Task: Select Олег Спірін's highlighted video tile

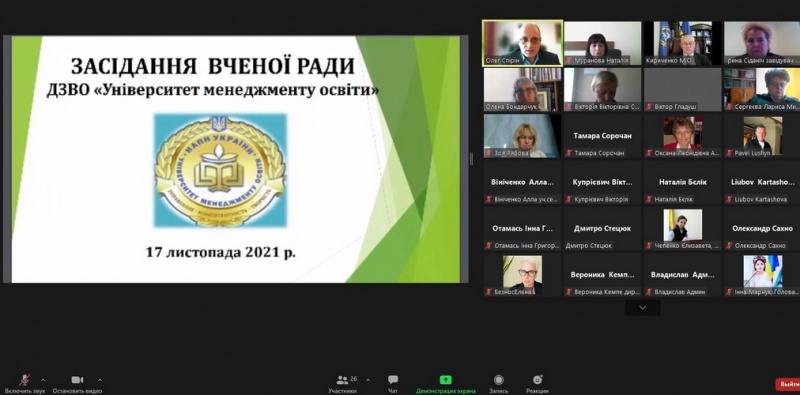Action: [522, 43]
